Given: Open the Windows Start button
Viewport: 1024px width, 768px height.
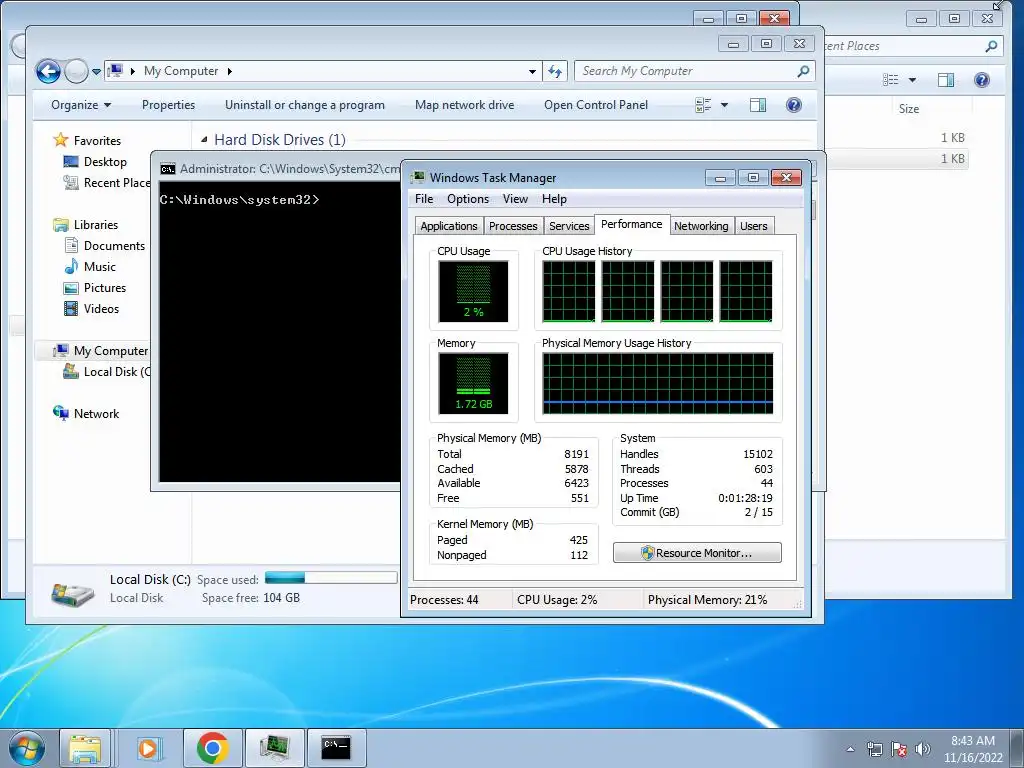Looking at the screenshot, I should click(x=26, y=748).
